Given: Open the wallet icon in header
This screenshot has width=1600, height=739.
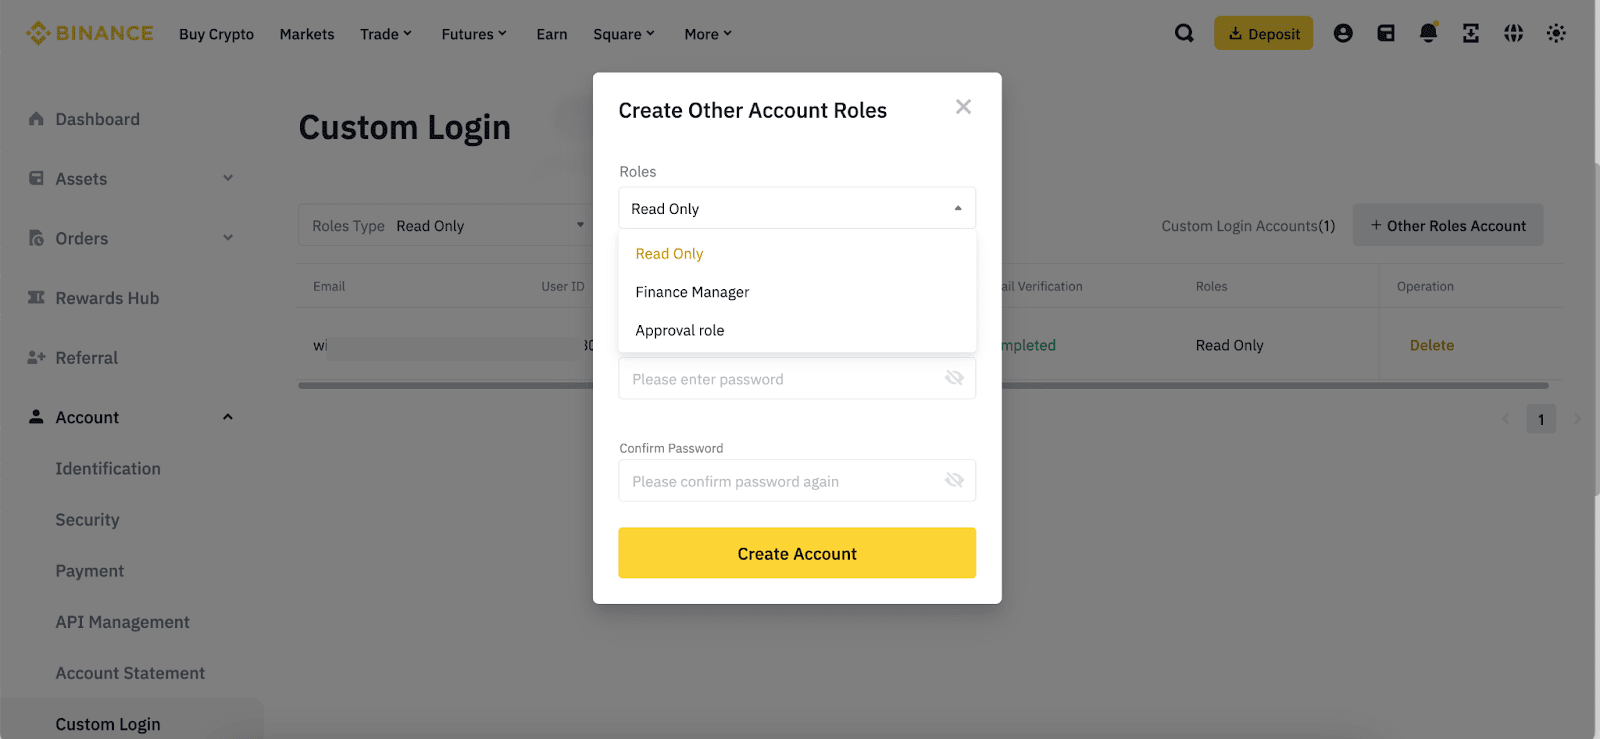Looking at the screenshot, I should tap(1386, 33).
